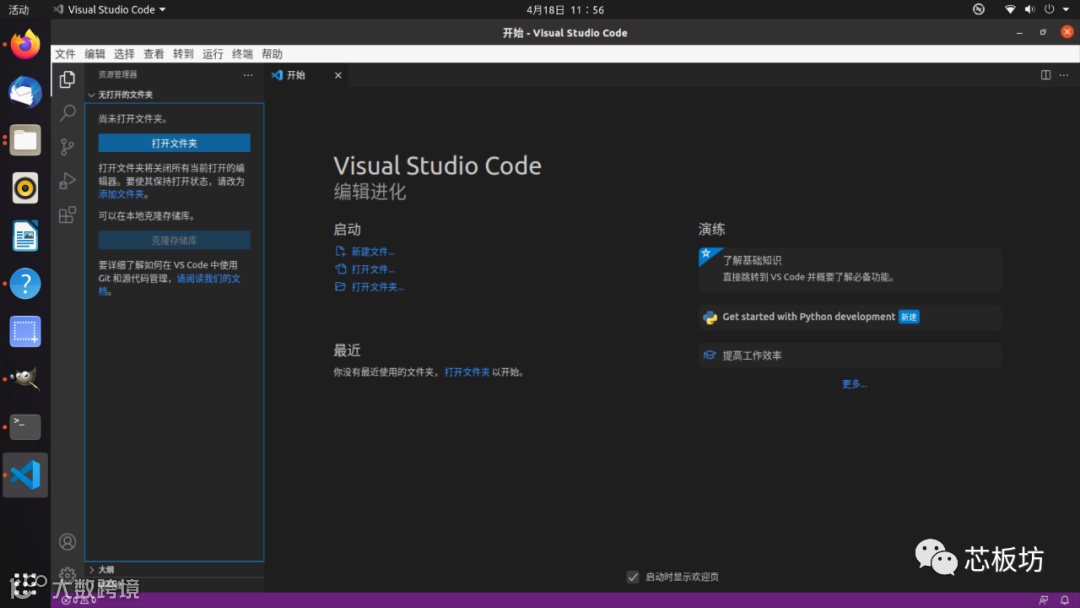Open LibreOffice Writer from the dock

(25, 235)
